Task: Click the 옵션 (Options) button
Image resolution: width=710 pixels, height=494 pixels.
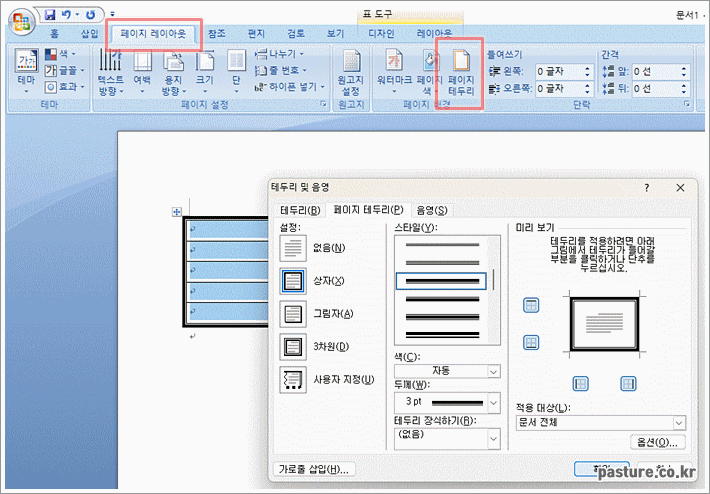Action: coord(658,442)
